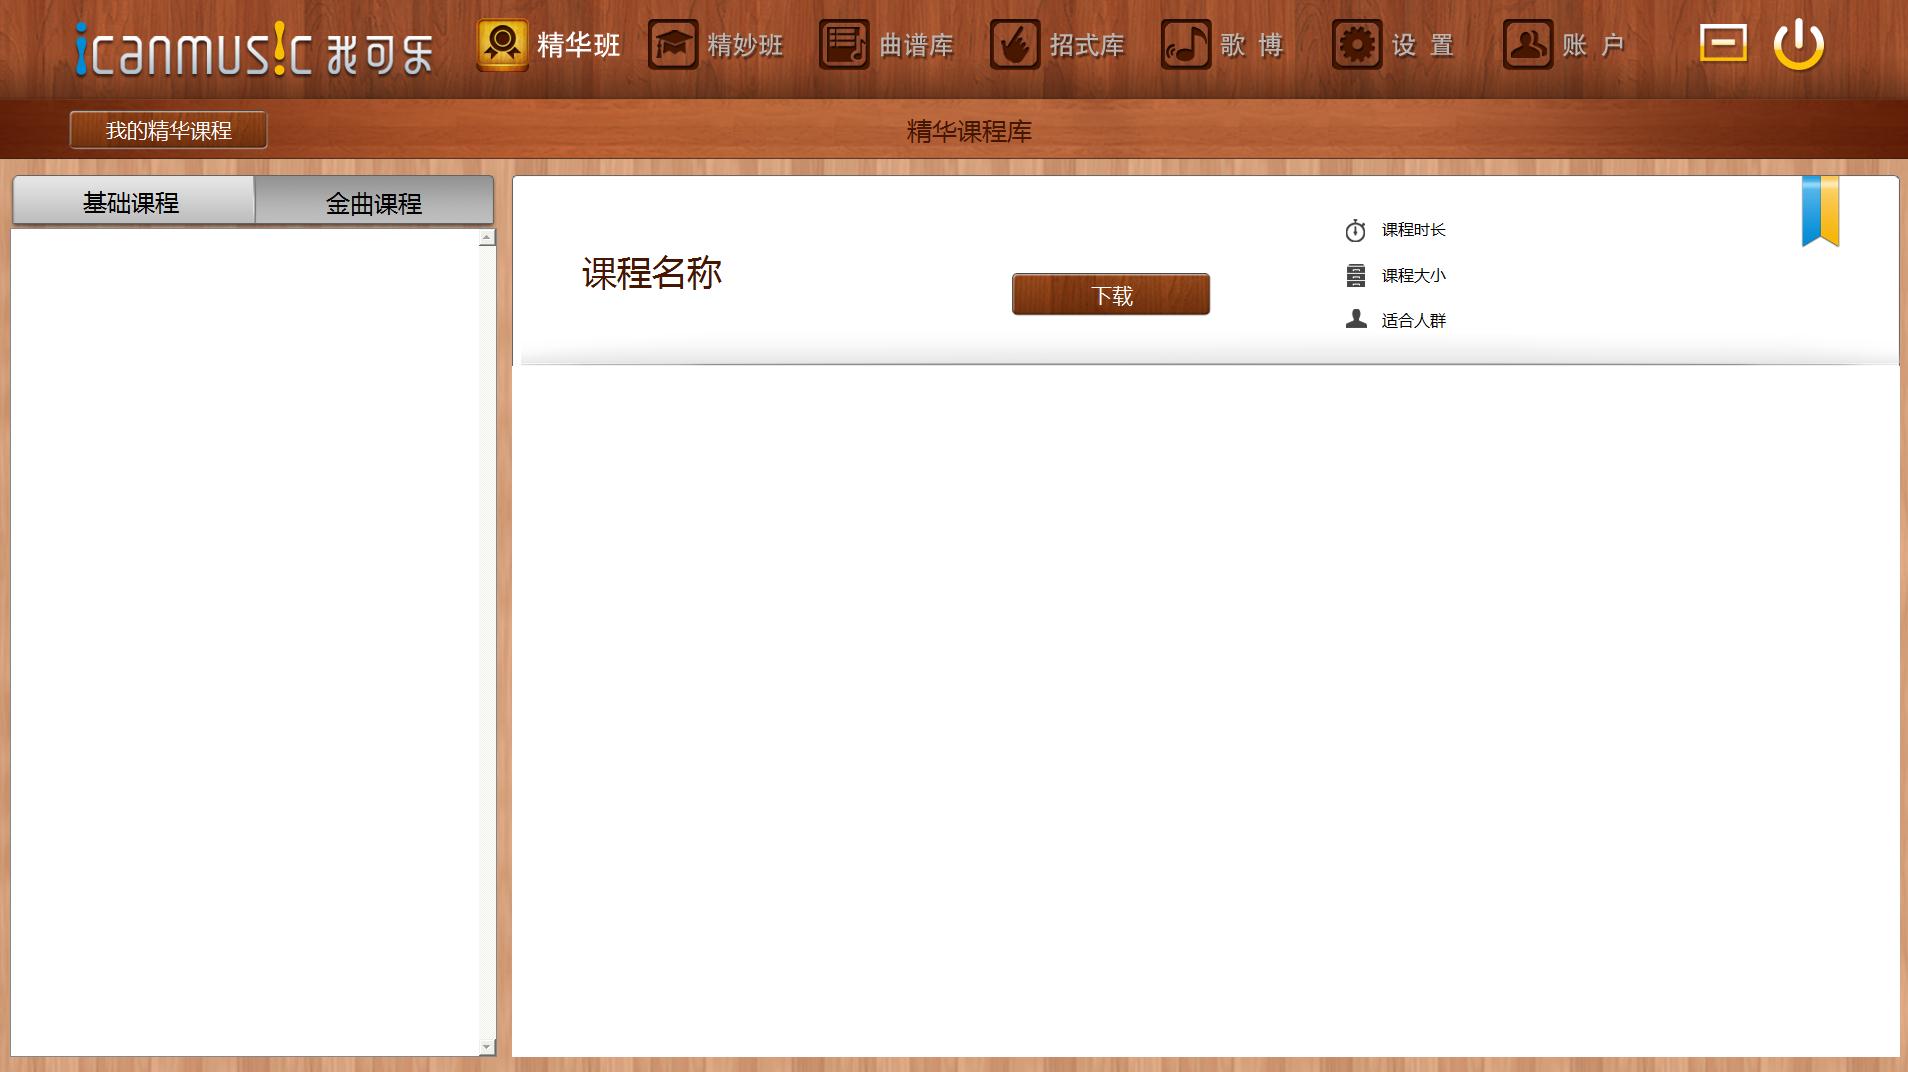Click the yellow power icon to exit
Screen dimensions: 1908x1072
pyautogui.click(x=1798, y=45)
